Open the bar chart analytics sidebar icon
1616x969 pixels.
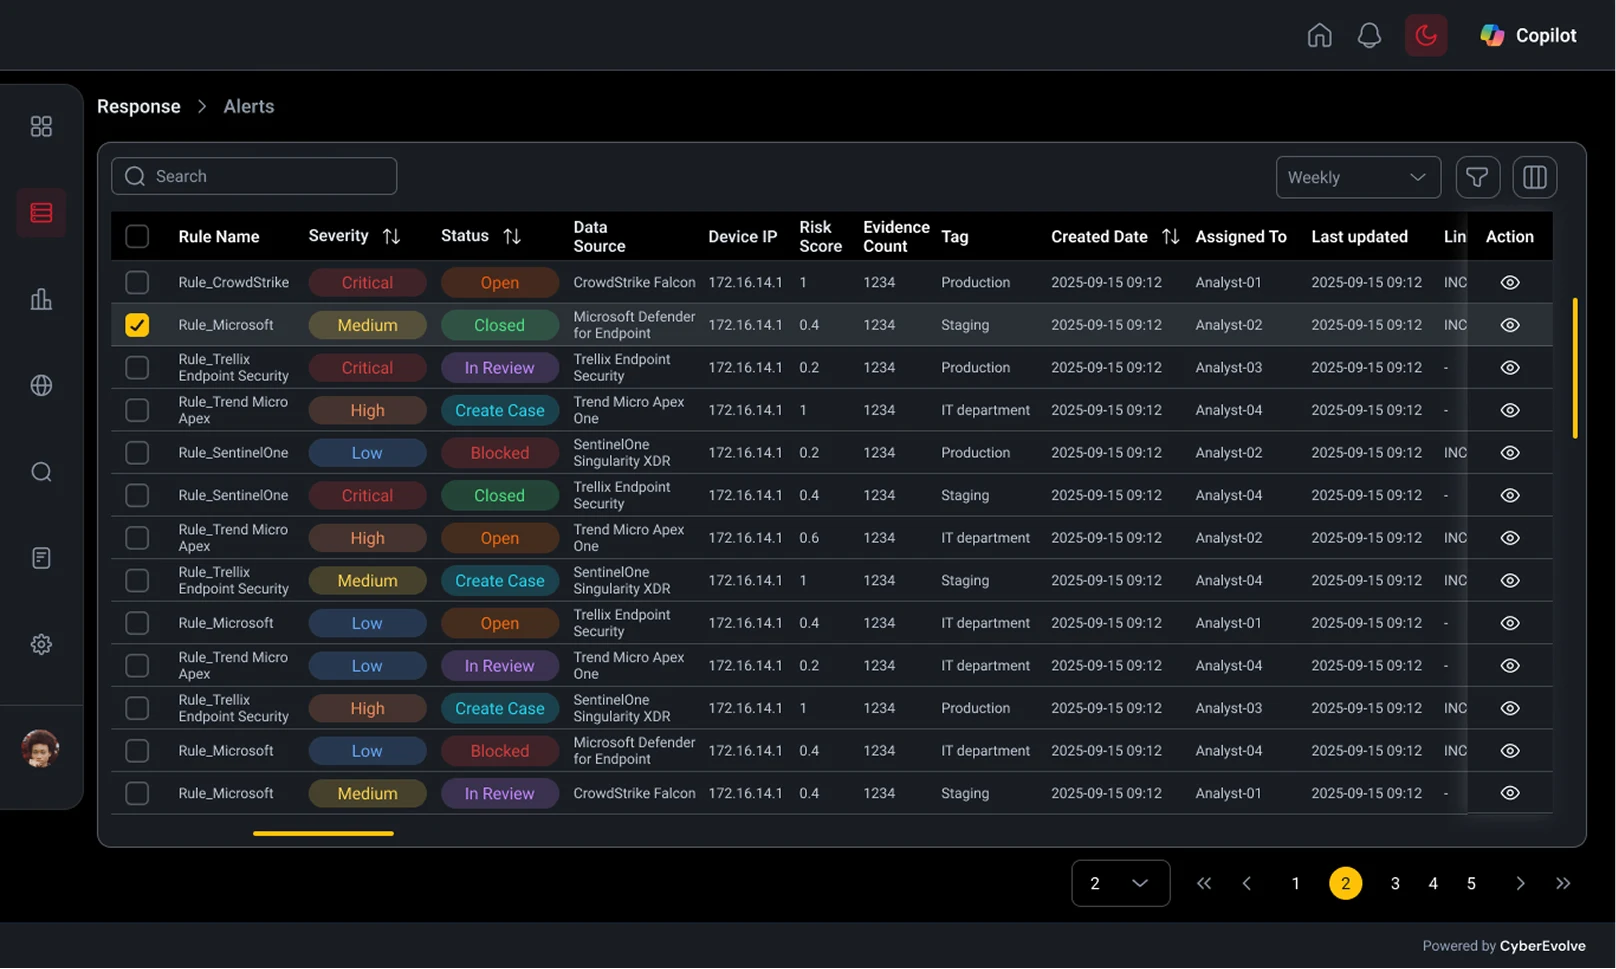[x=41, y=299]
